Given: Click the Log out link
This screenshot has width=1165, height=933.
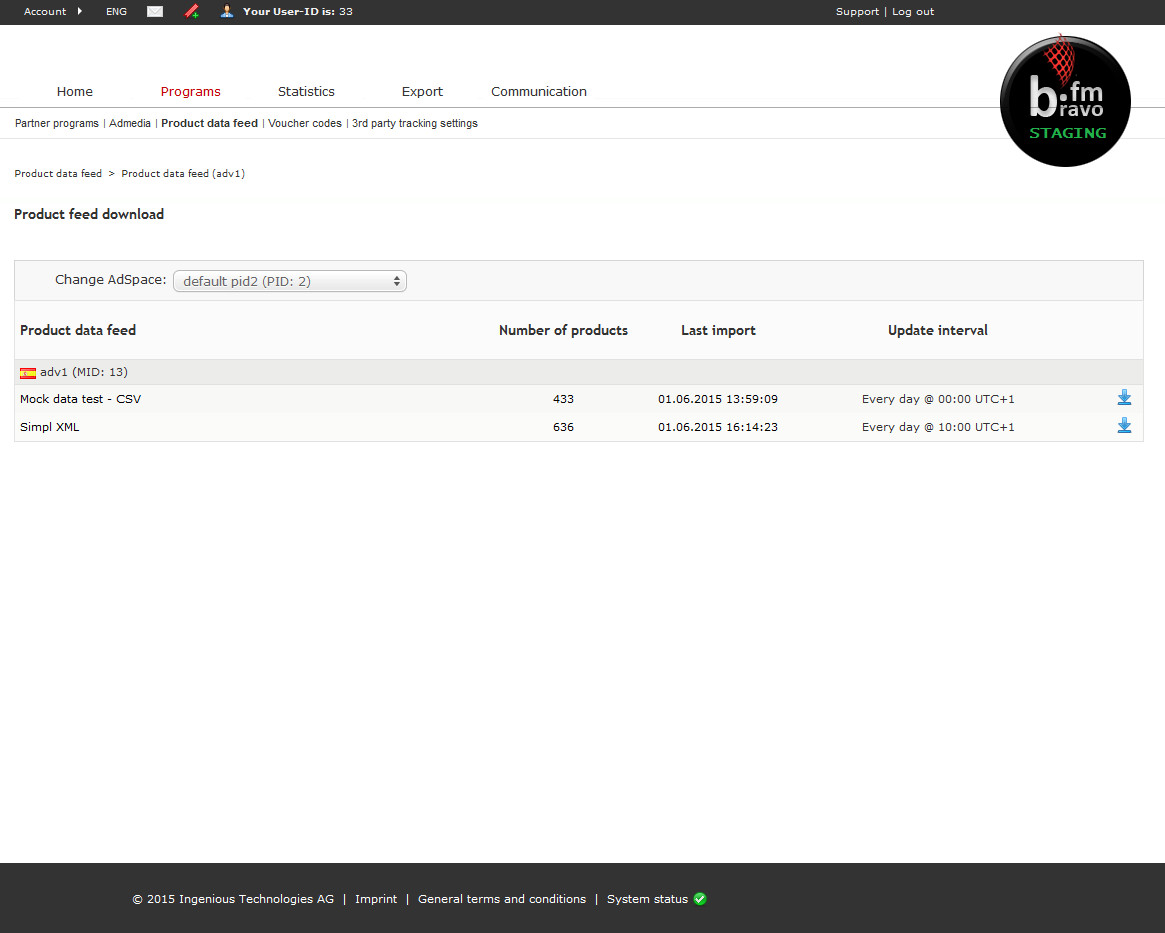Looking at the screenshot, I should click(913, 11).
